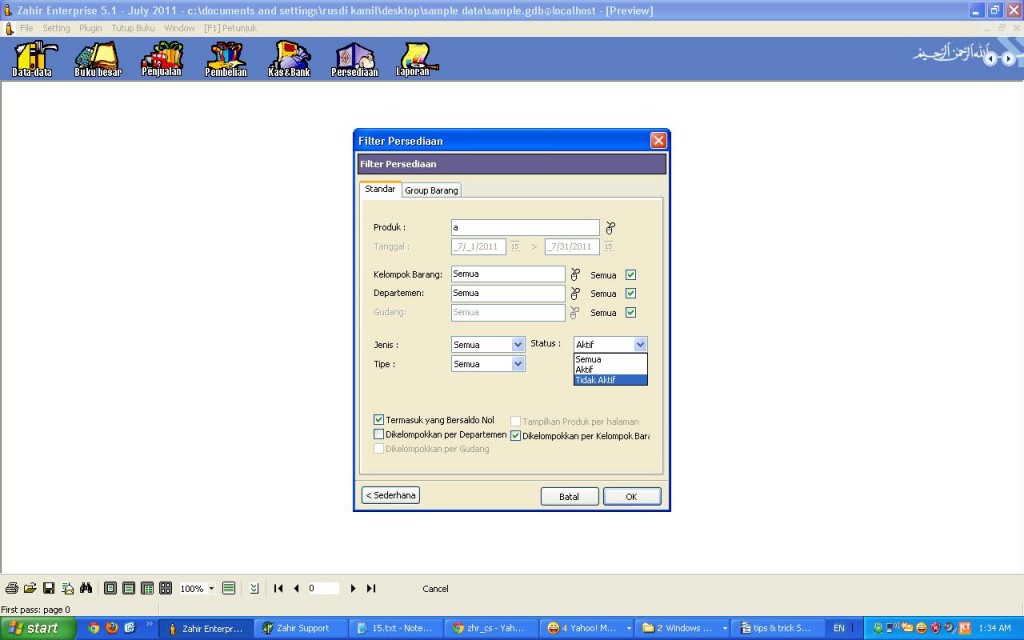The height and width of the screenshot is (640, 1024).
Task: Choose Tidak Aktif in Status list
Action: (611, 380)
